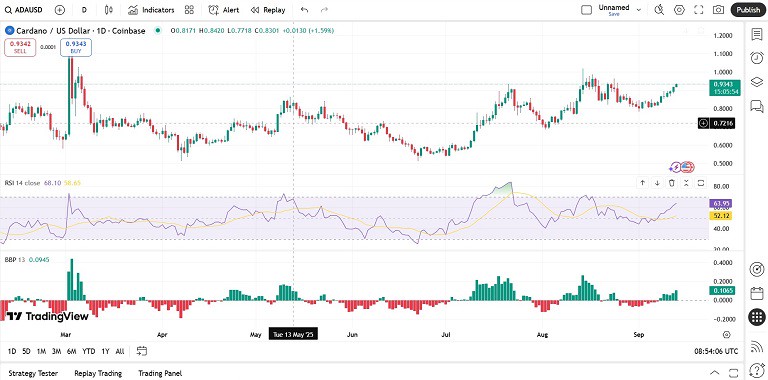Select the 1M date range

coord(41,351)
